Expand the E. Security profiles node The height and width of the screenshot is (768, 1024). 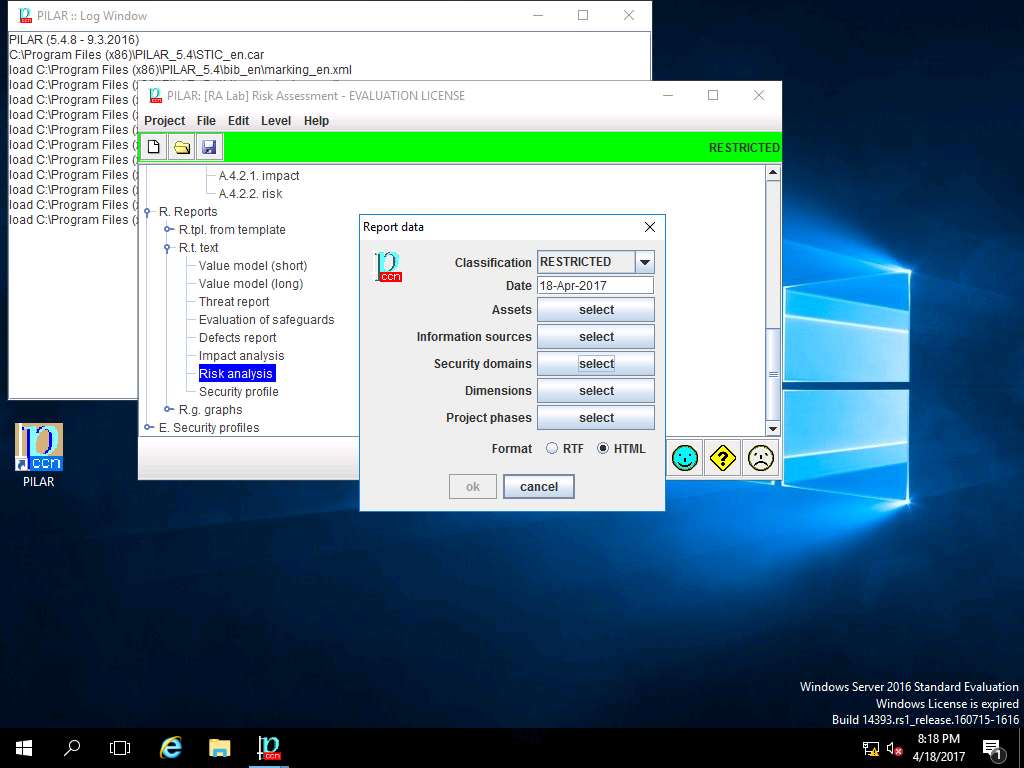coord(149,427)
